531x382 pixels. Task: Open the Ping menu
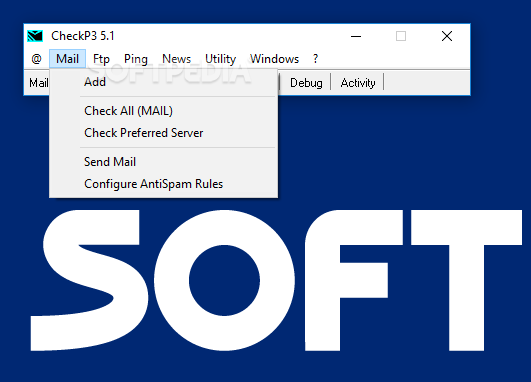136,59
